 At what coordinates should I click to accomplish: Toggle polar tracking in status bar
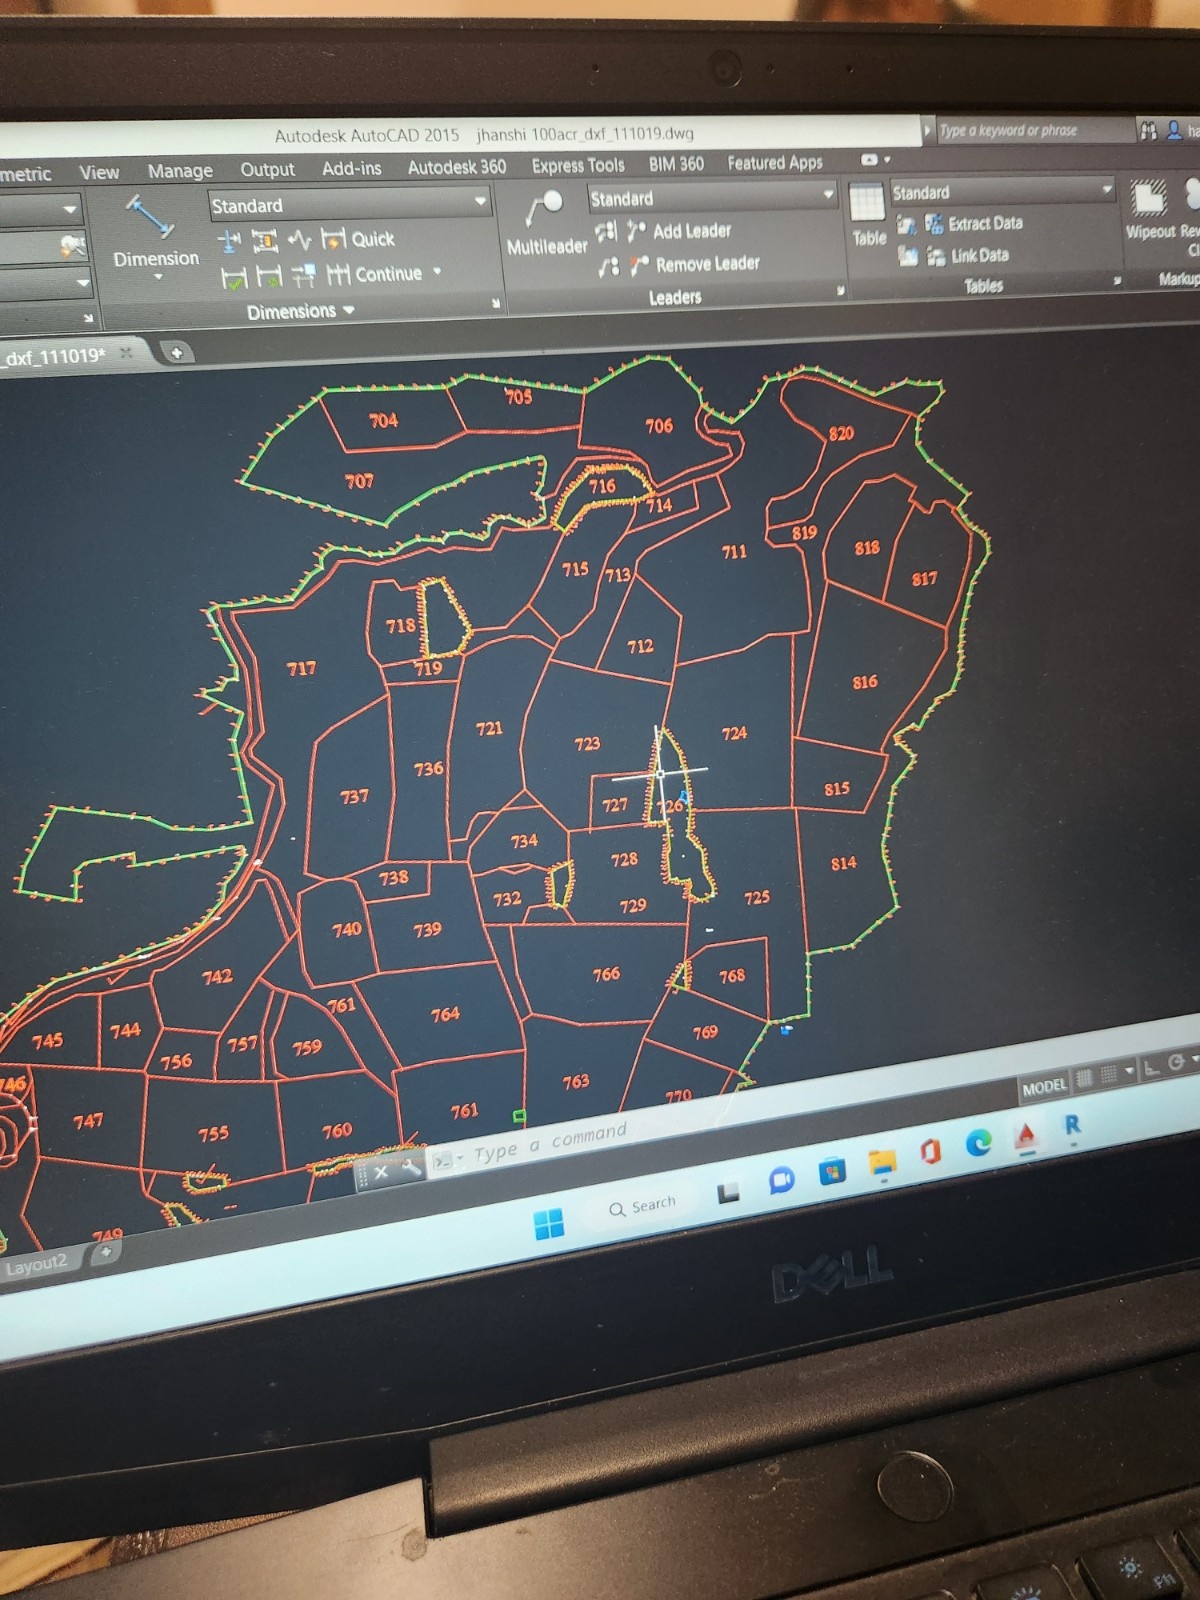point(1176,1062)
